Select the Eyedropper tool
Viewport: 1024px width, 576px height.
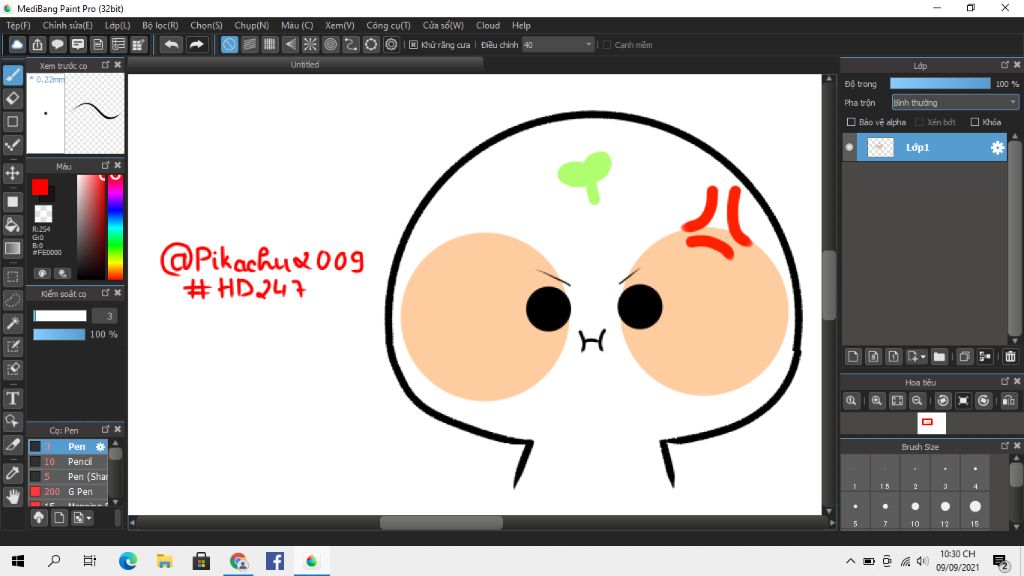coord(12,472)
